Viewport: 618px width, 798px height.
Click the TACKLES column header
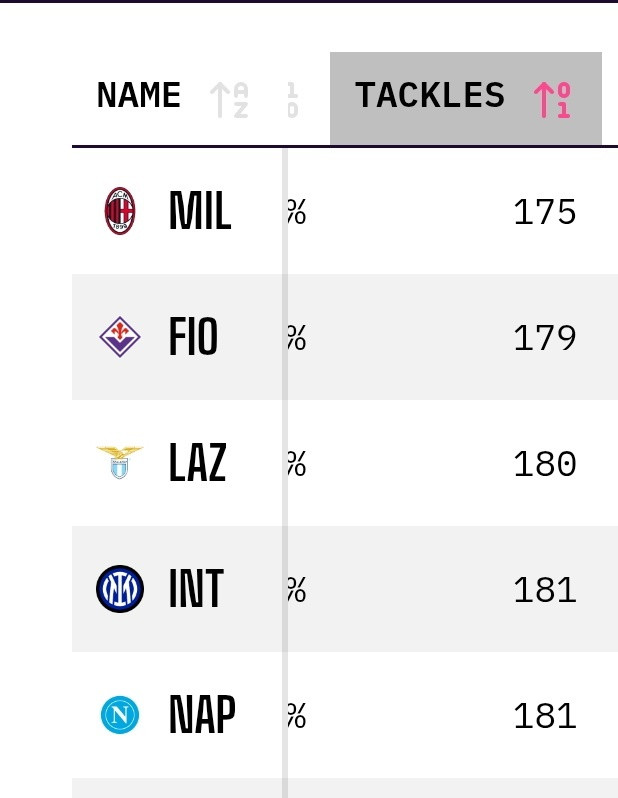pyautogui.click(x=430, y=96)
